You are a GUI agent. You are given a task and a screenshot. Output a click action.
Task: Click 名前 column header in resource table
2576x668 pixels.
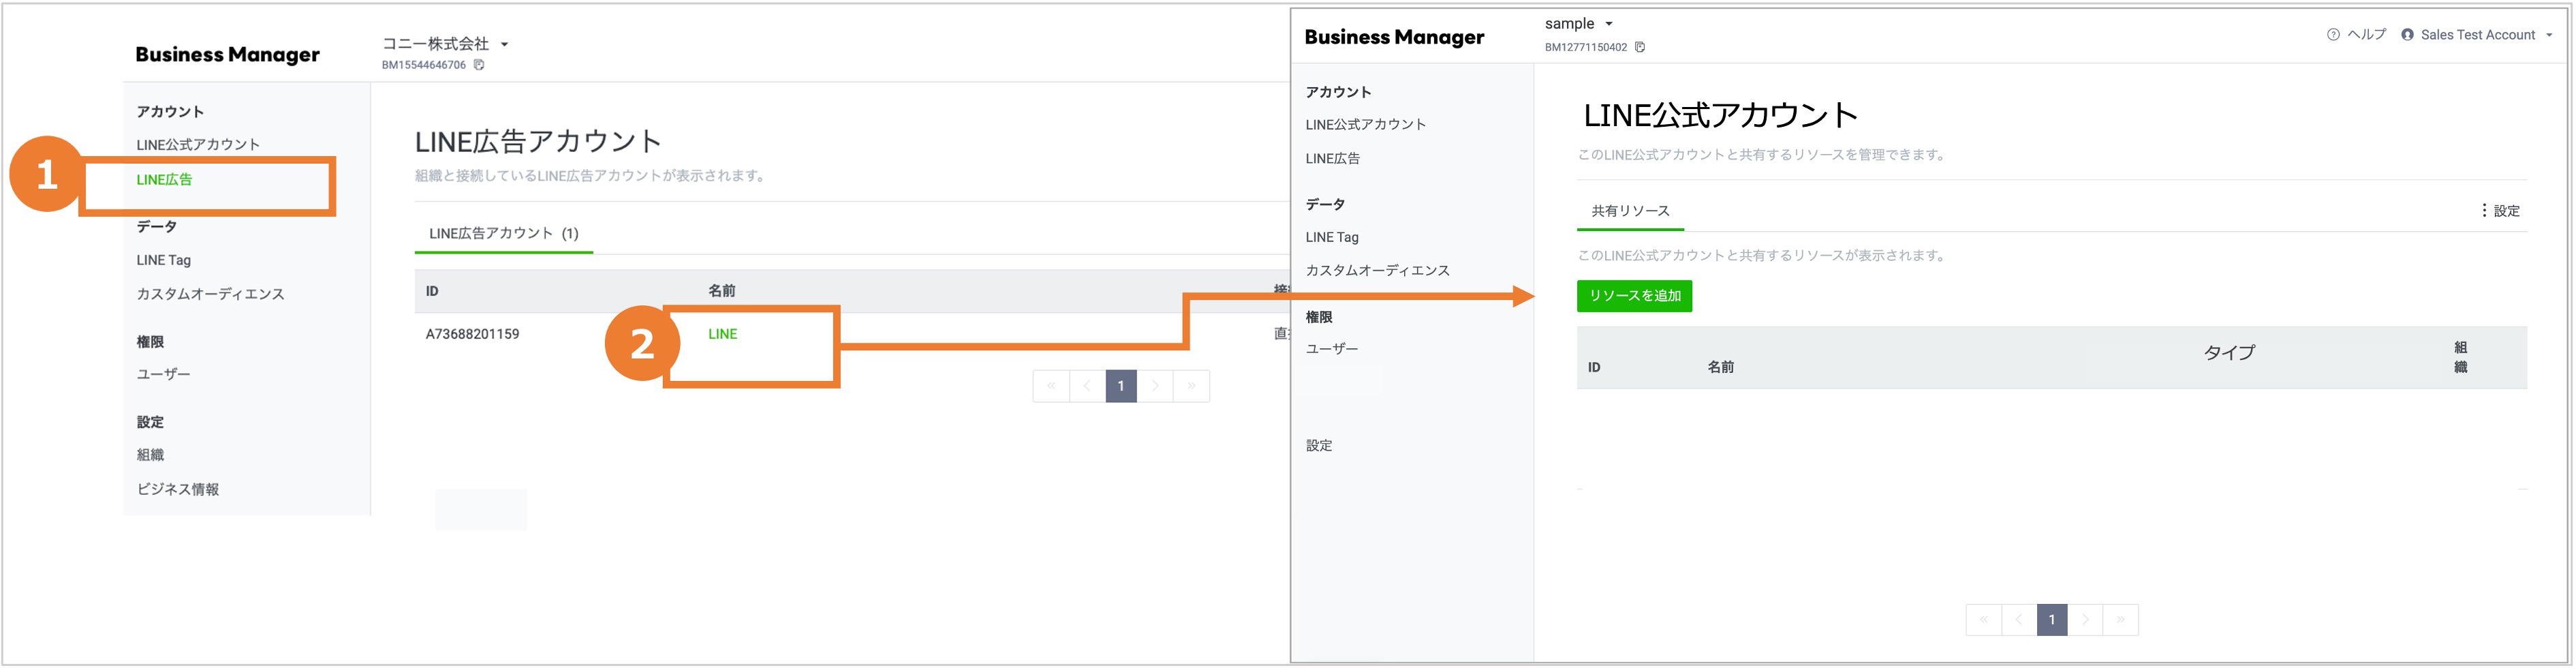[1720, 367]
